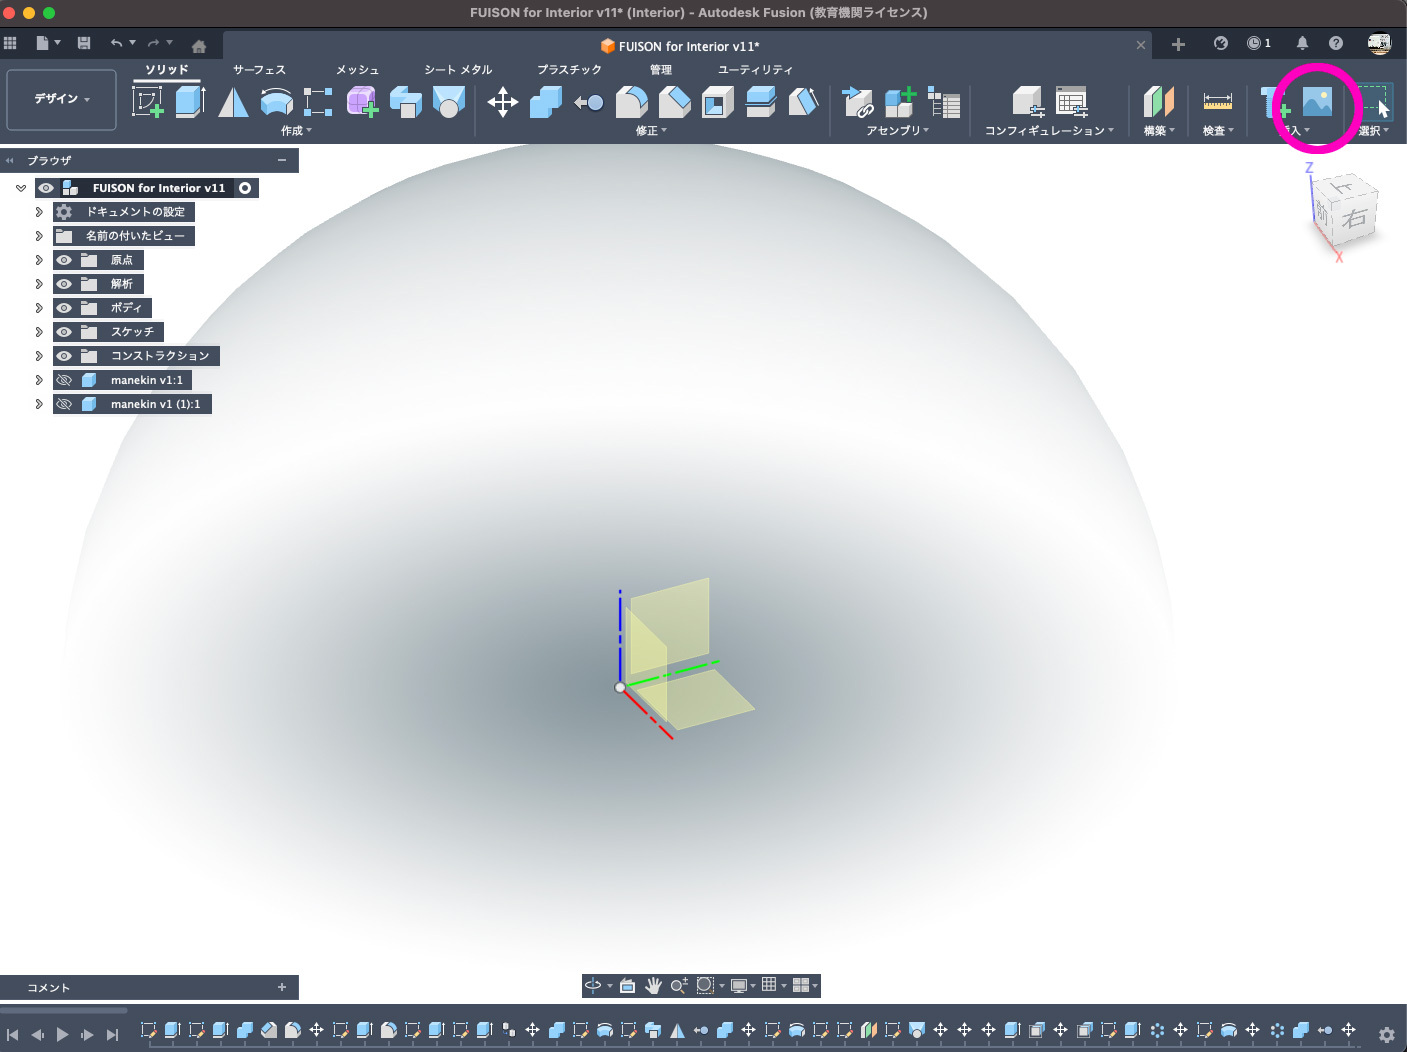The image size is (1407, 1052).
Task: Expand the コンストラクション folder in the browser
Action: coord(39,356)
